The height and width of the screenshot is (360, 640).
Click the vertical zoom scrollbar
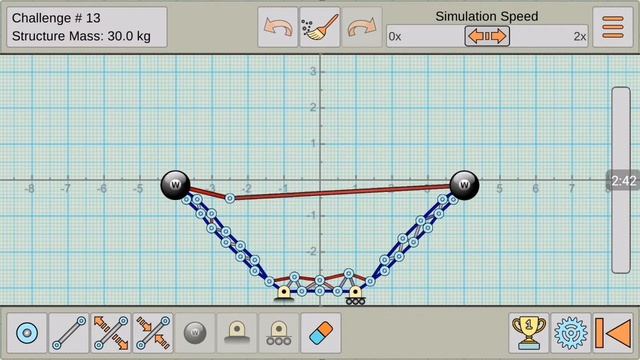click(621, 180)
